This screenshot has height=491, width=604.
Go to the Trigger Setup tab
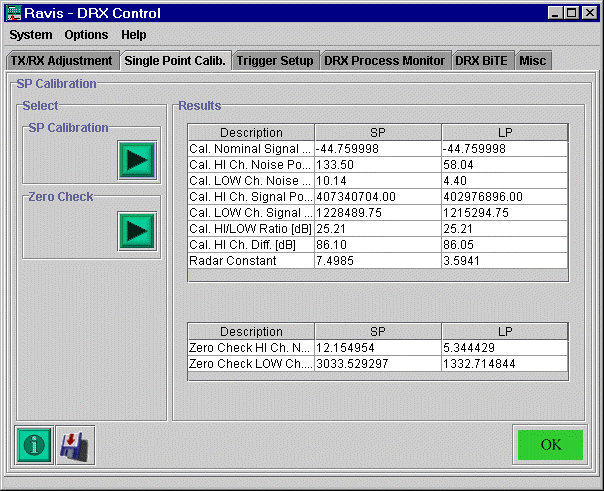tap(275, 61)
